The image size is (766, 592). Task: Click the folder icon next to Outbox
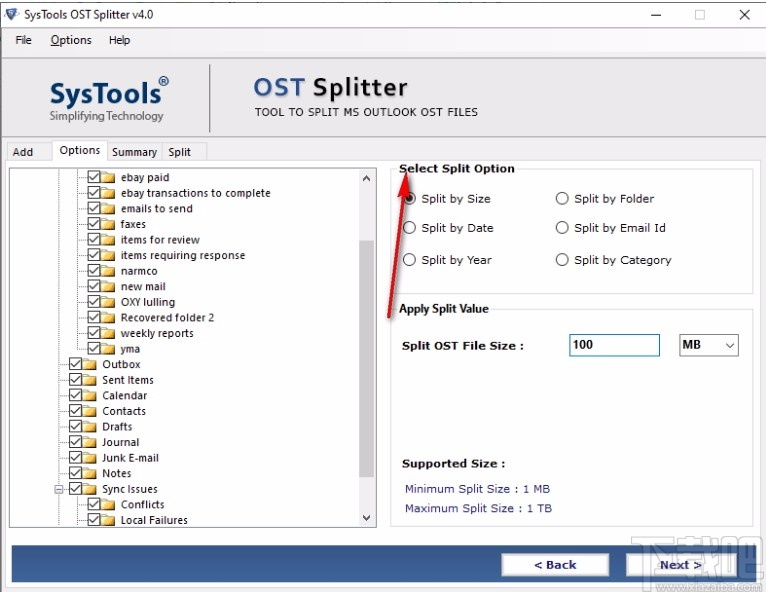[89, 364]
